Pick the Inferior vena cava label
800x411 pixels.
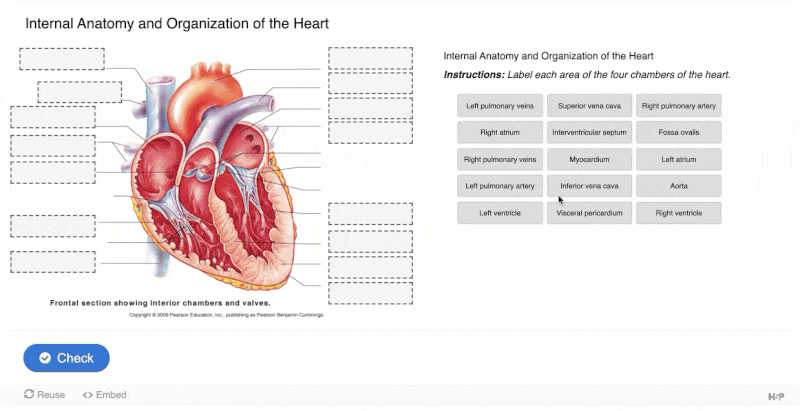pos(589,186)
